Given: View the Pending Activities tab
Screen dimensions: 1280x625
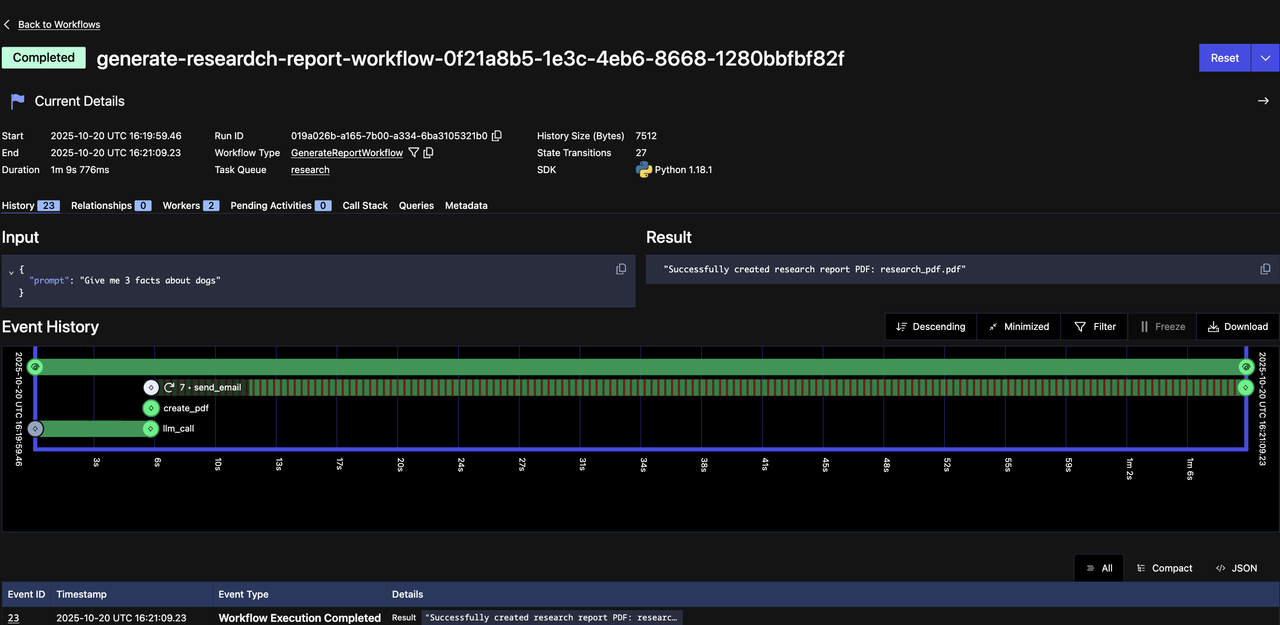Looking at the screenshot, I should point(281,205).
